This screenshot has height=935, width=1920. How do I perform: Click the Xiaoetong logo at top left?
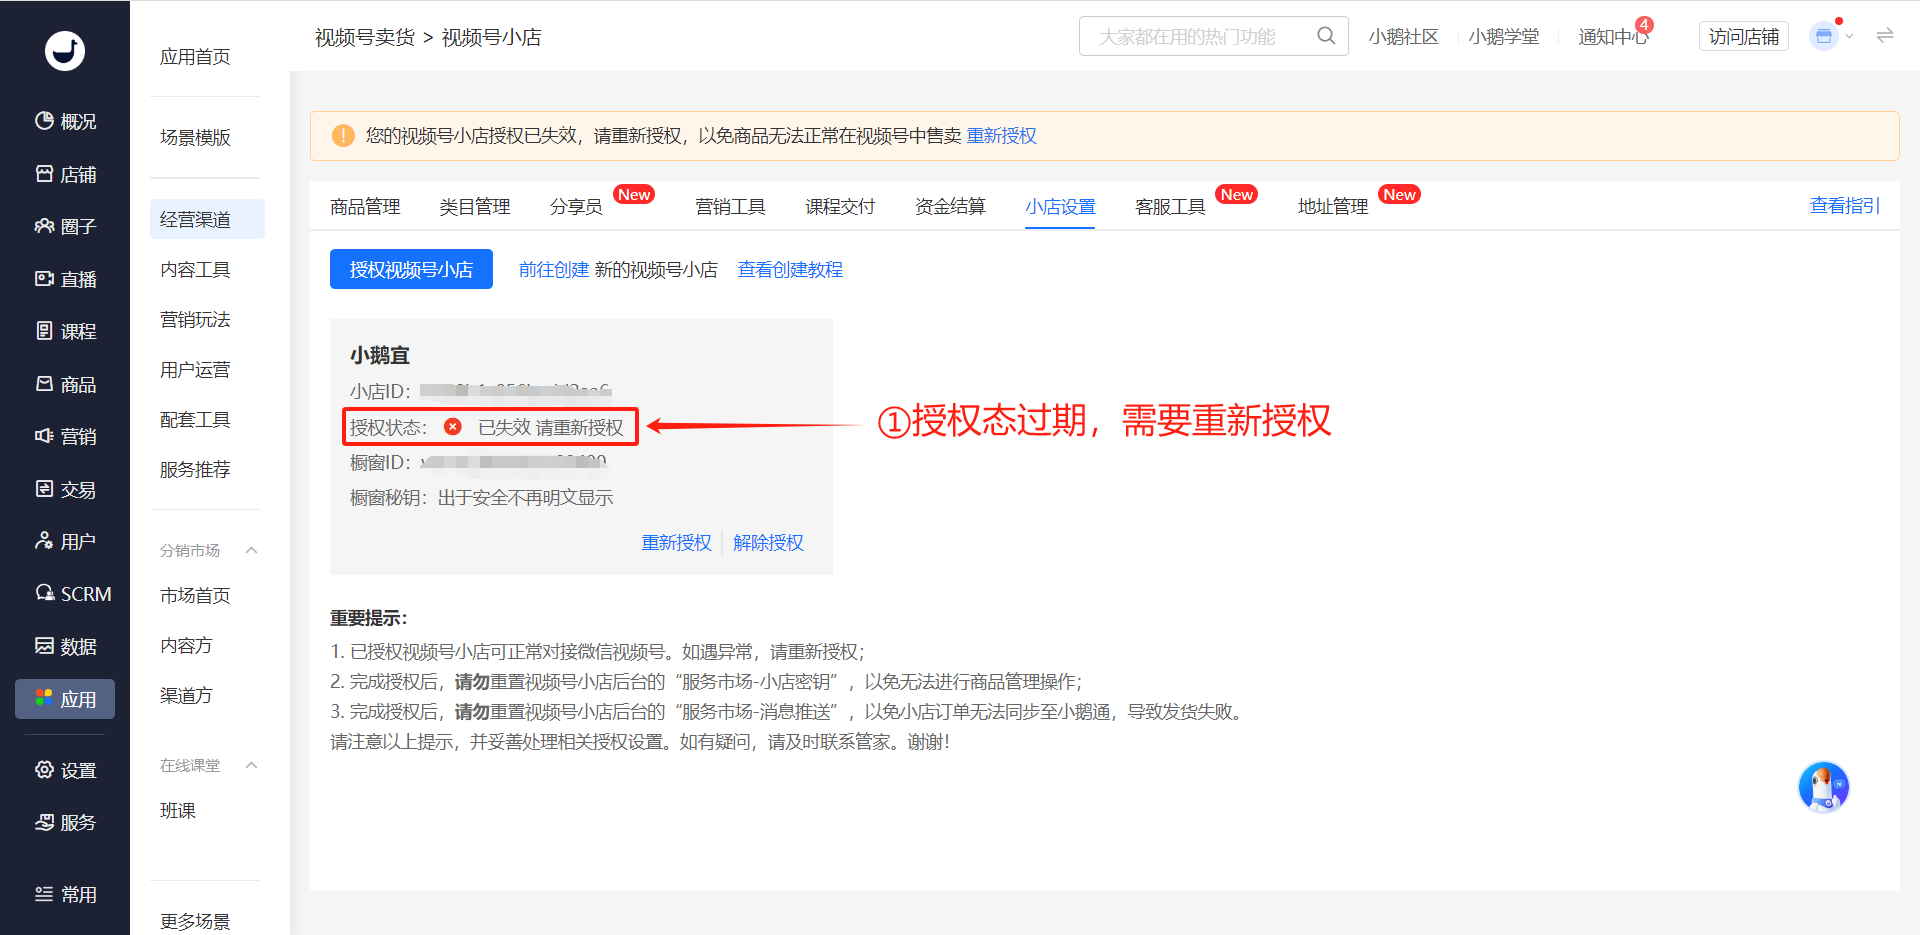65,51
